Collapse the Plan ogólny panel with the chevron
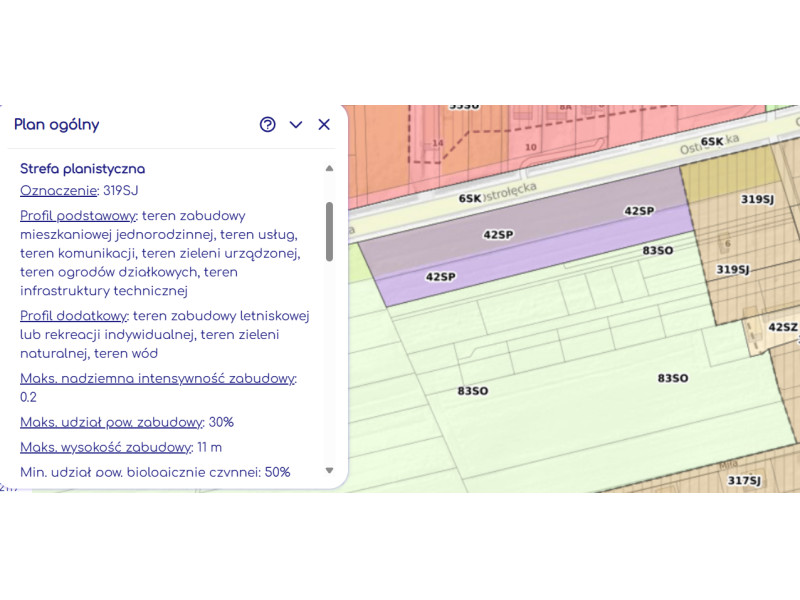800x600 pixels. [296, 124]
